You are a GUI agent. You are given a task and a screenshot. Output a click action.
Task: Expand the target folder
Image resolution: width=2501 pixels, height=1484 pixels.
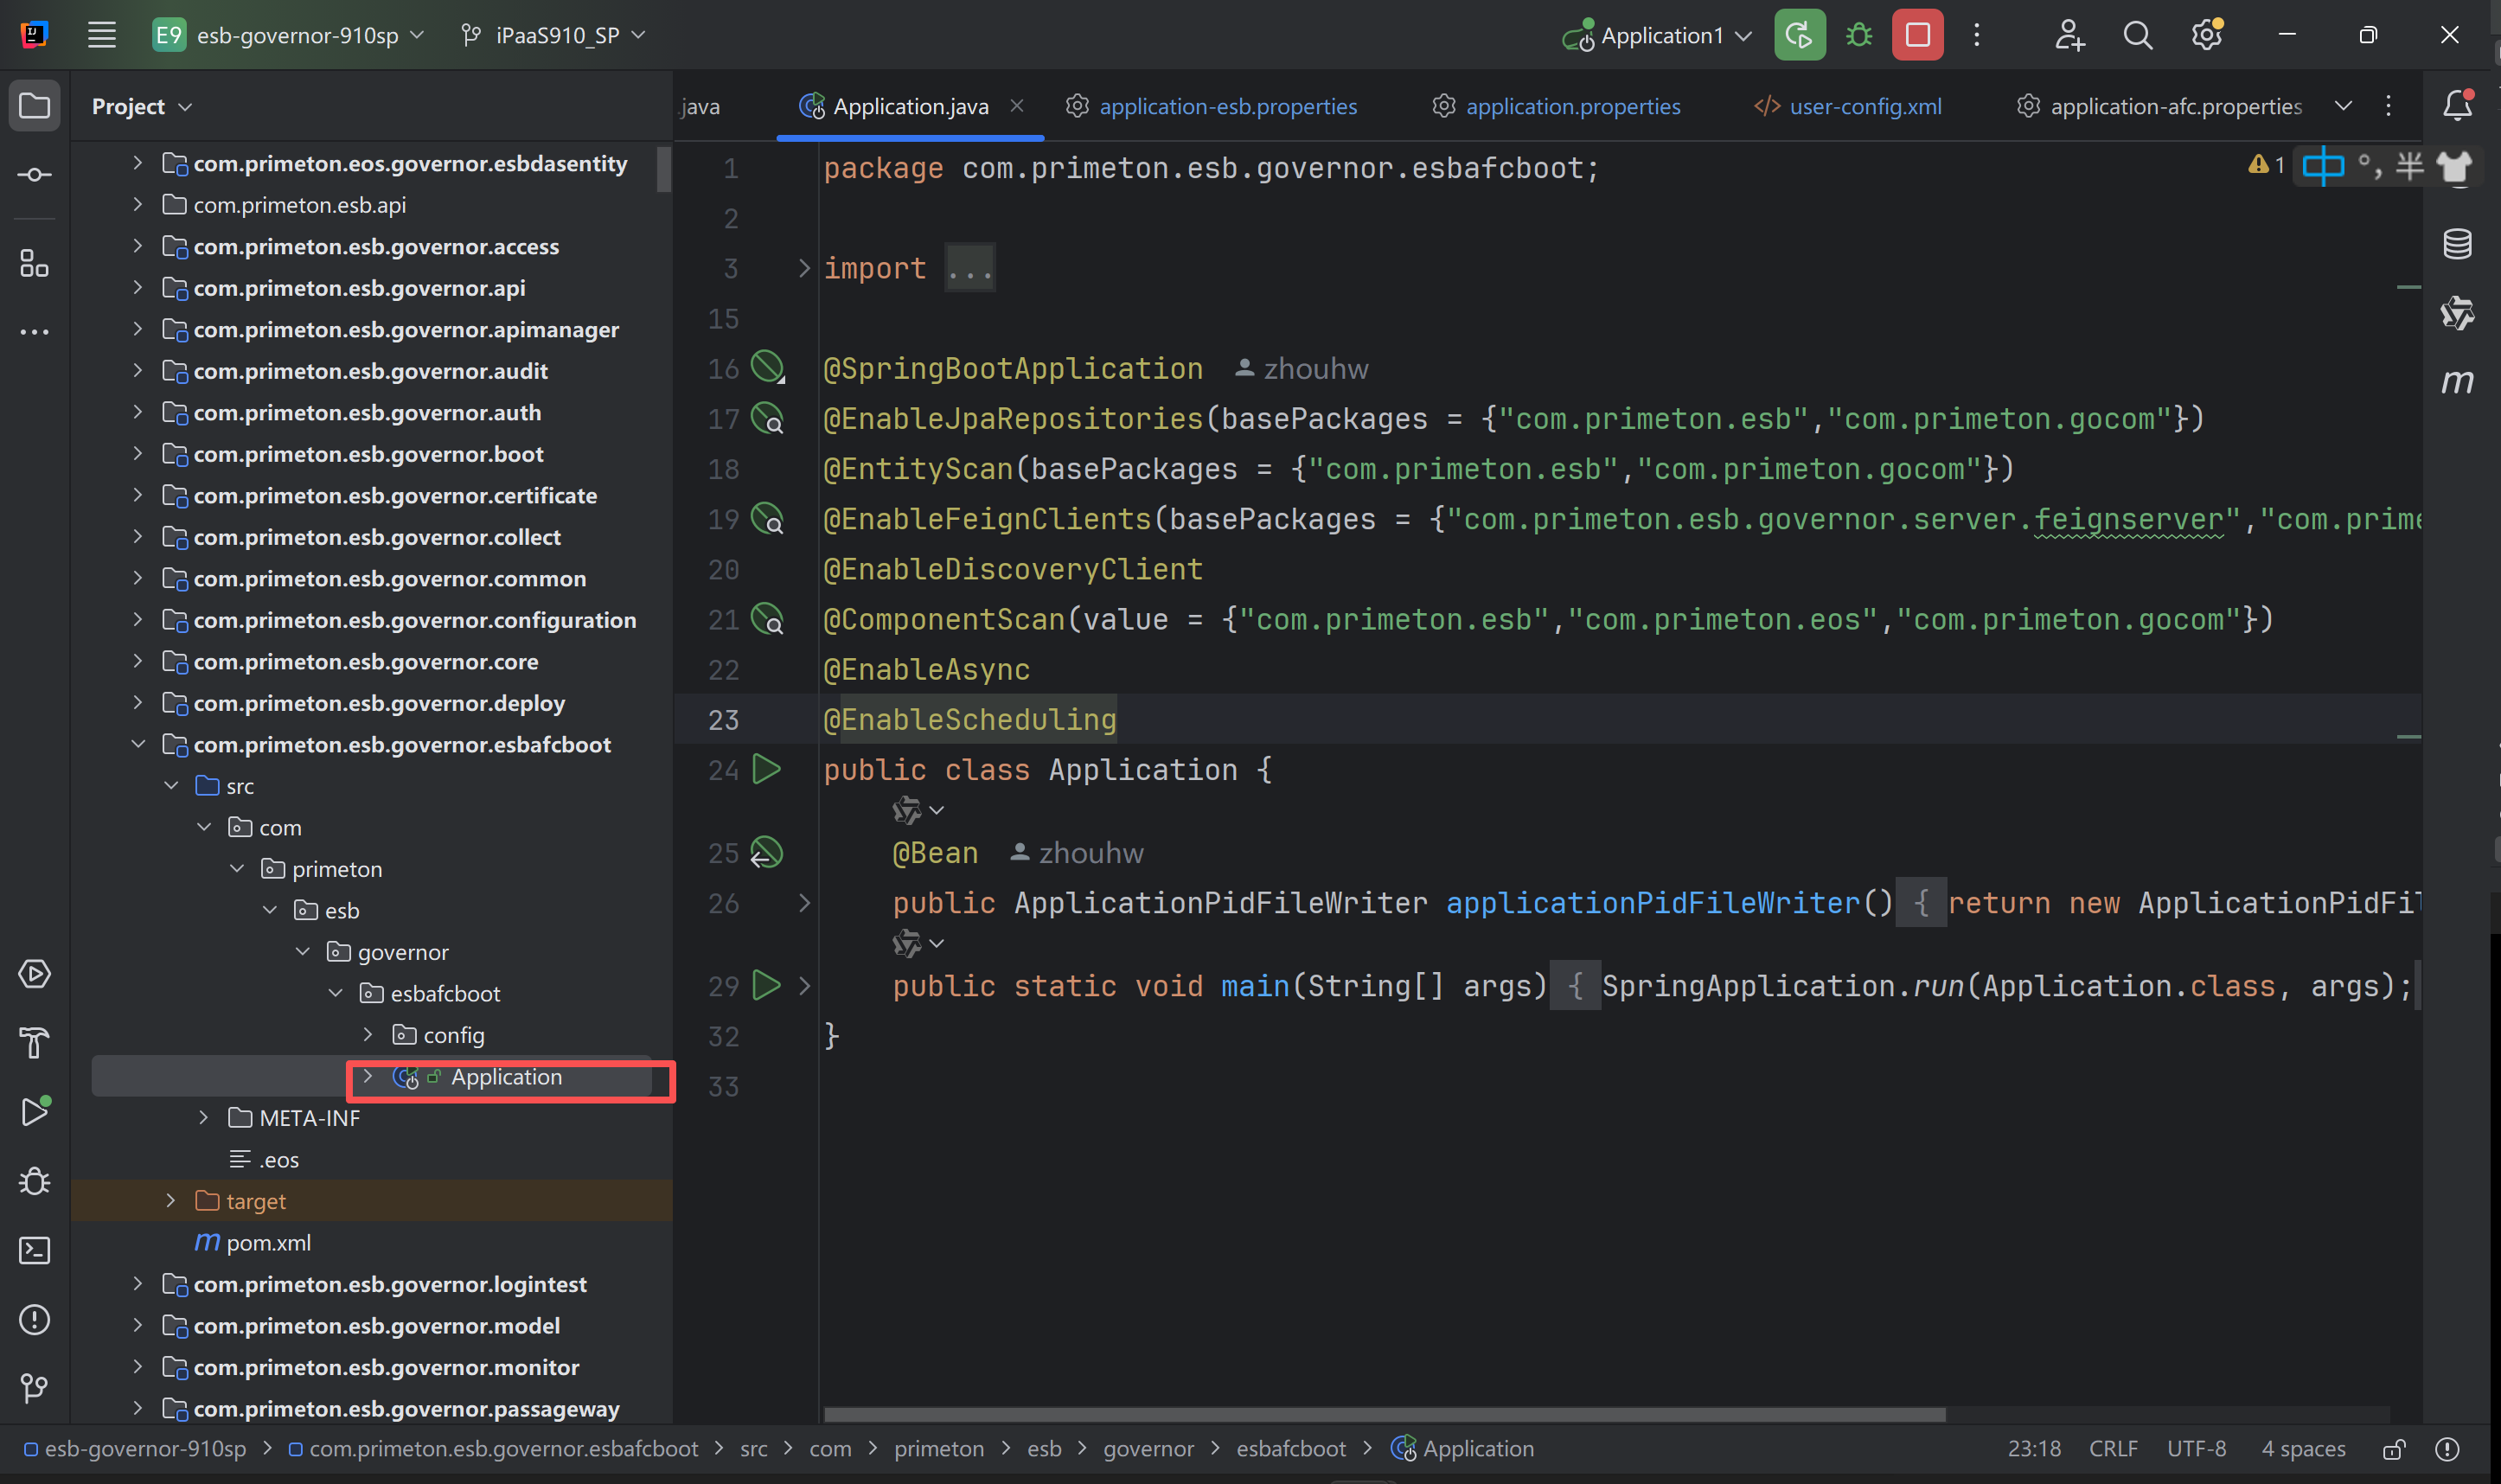(171, 1200)
